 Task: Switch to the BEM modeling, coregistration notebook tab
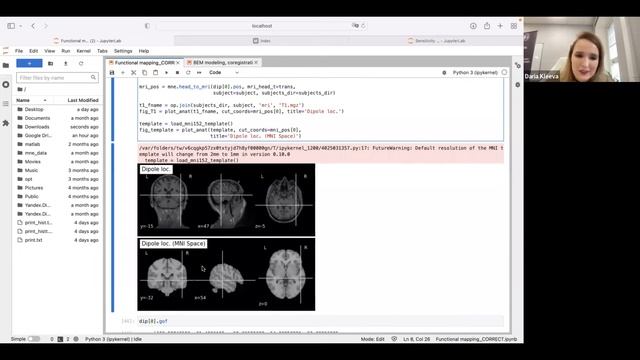[x=222, y=62]
